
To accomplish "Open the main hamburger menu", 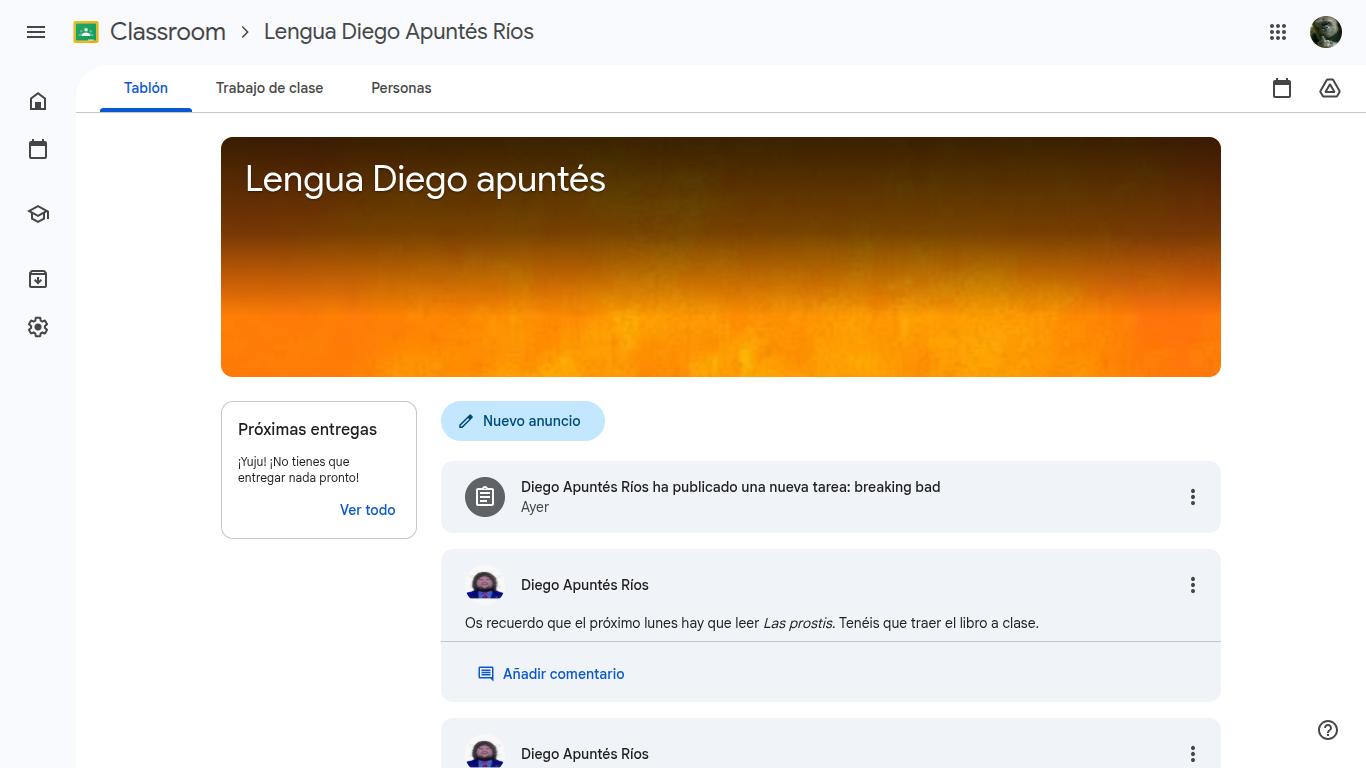I will [36, 32].
